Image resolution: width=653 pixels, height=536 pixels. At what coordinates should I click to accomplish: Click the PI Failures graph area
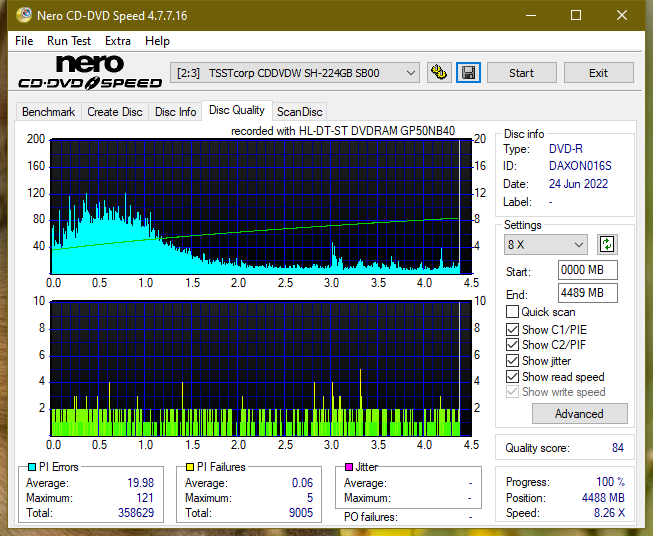[261, 369]
